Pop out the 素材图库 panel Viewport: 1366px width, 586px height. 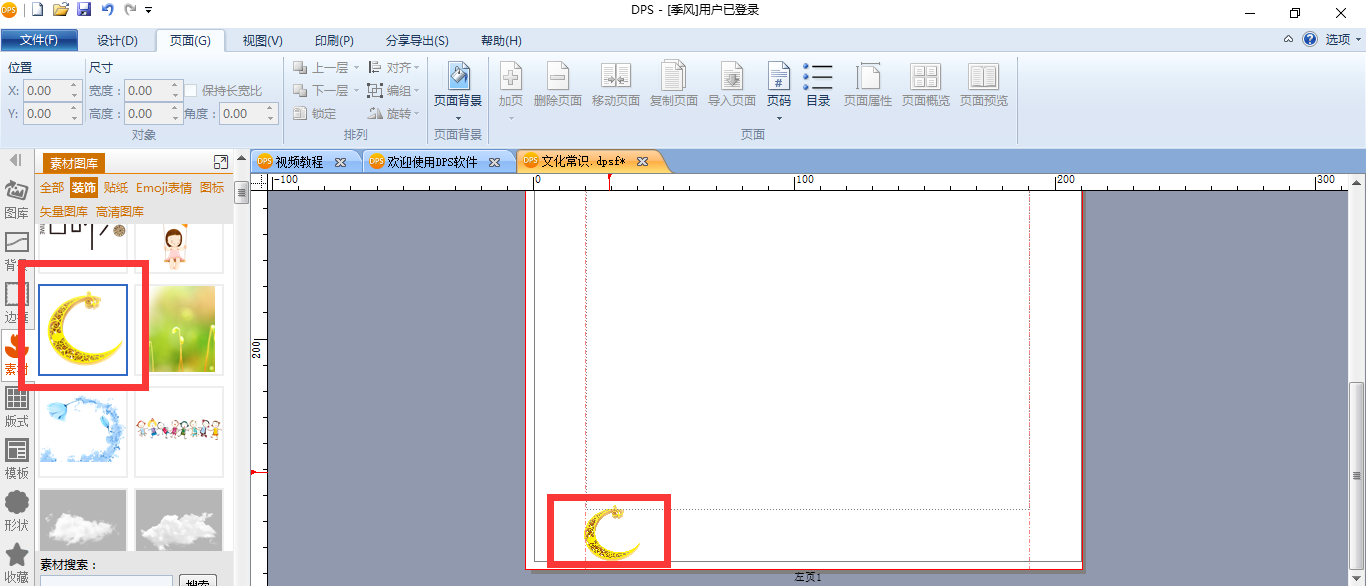click(221, 162)
